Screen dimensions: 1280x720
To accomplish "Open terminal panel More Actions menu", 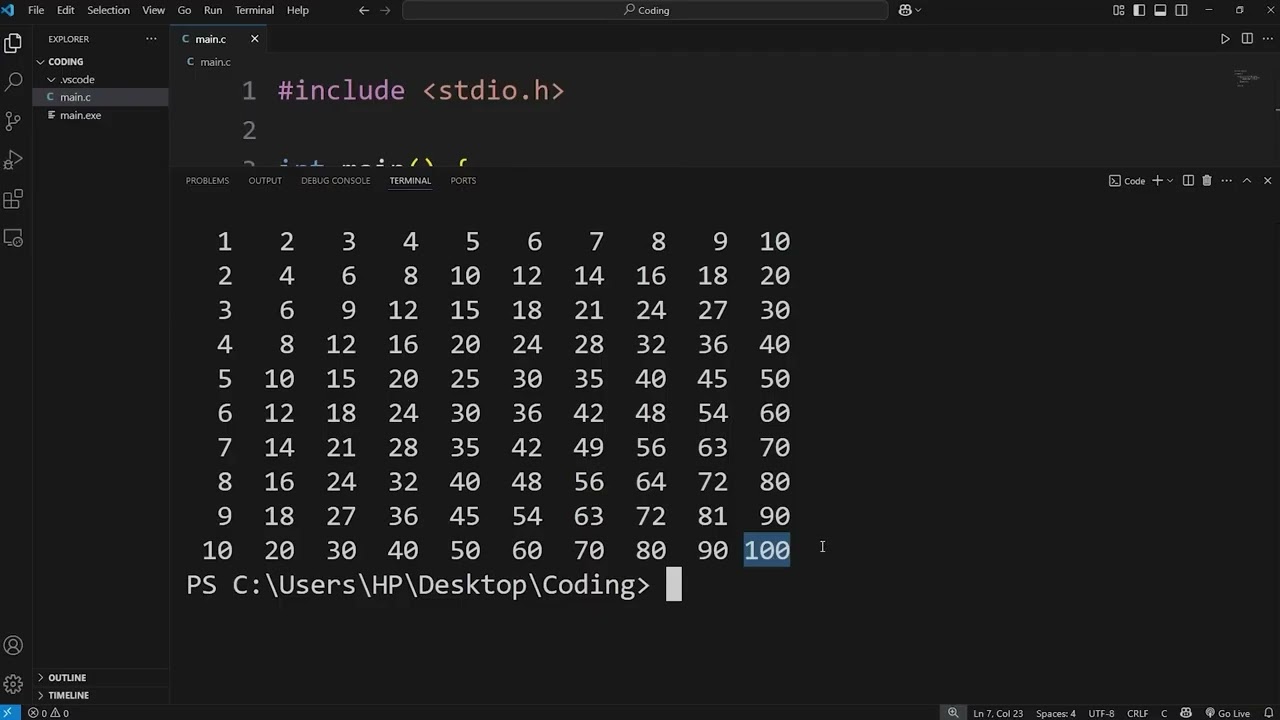I will click(x=1226, y=181).
